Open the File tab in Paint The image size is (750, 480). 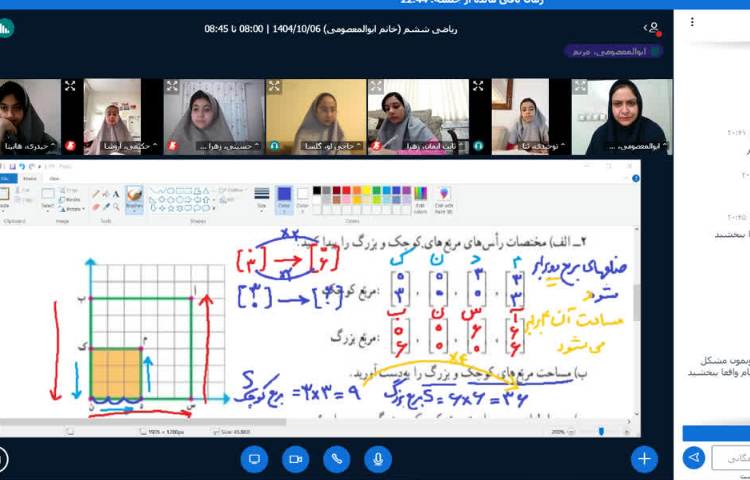pyautogui.click(x=6, y=179)
